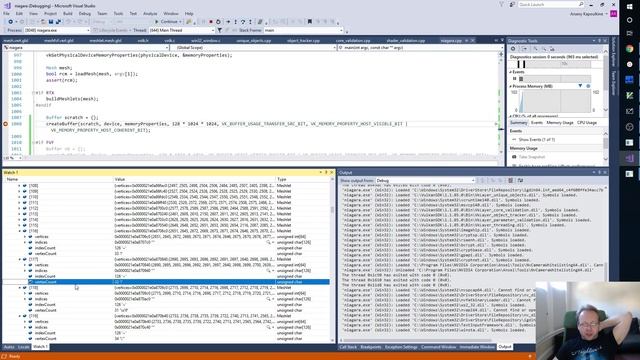Viewport: 640px width, 360px height.
Task: Switch to the Breakpoints tab
Action: [371, 347]
